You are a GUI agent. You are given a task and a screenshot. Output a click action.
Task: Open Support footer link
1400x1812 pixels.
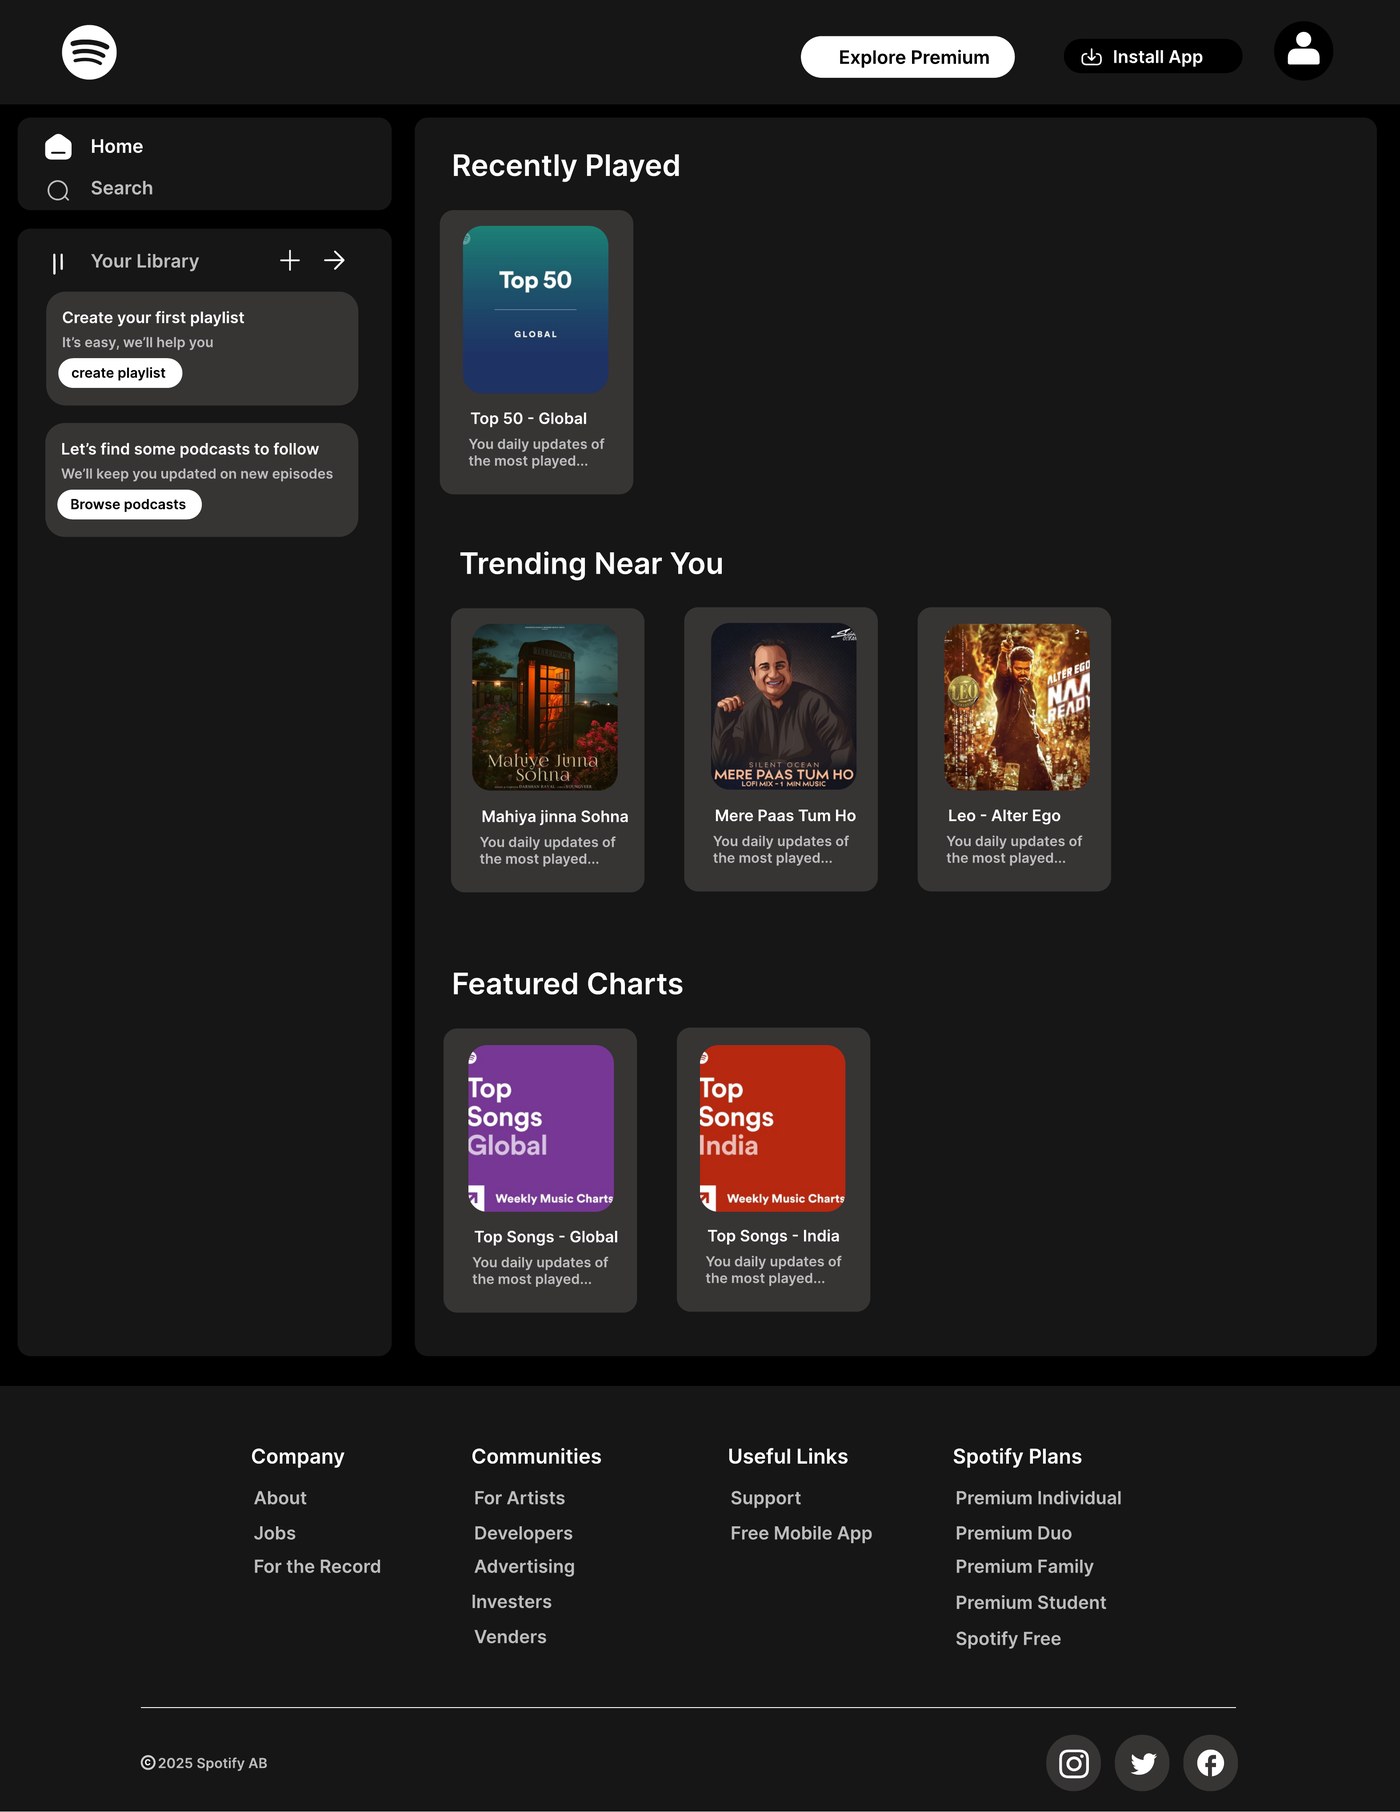(765, 1498)
